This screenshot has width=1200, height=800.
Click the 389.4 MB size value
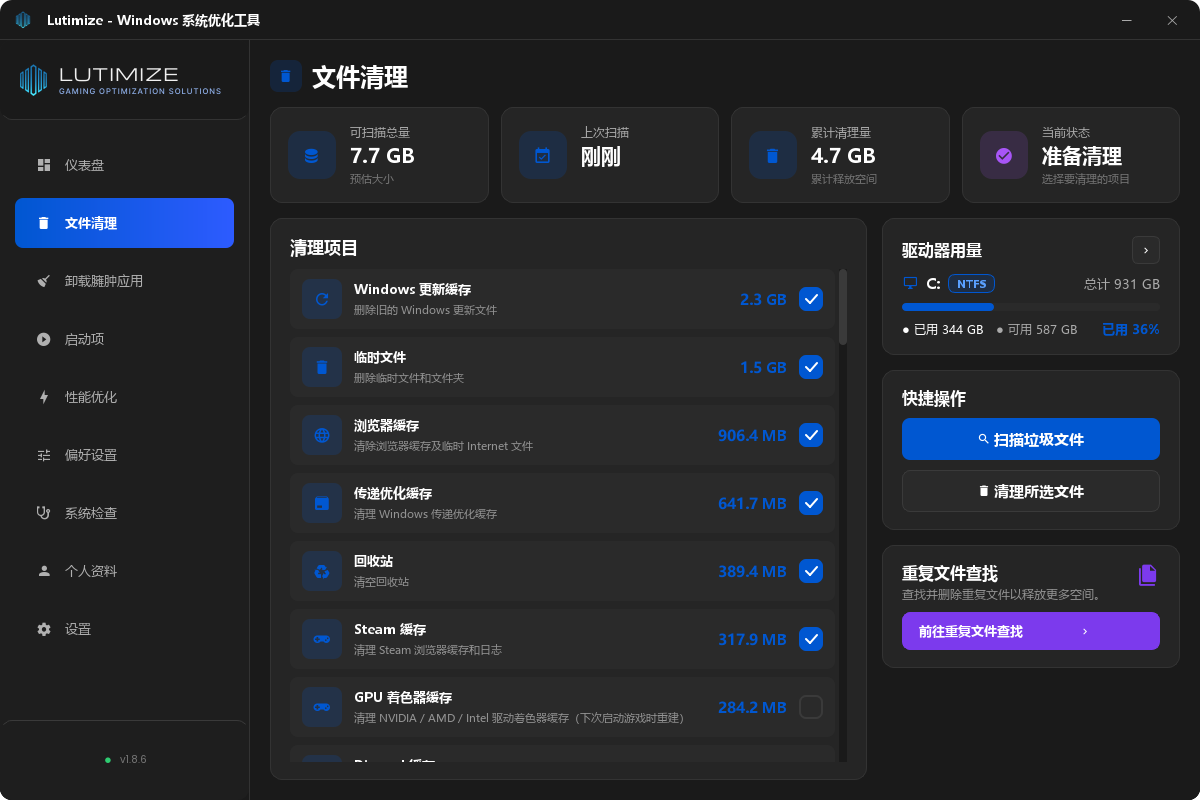click(752, 571)
